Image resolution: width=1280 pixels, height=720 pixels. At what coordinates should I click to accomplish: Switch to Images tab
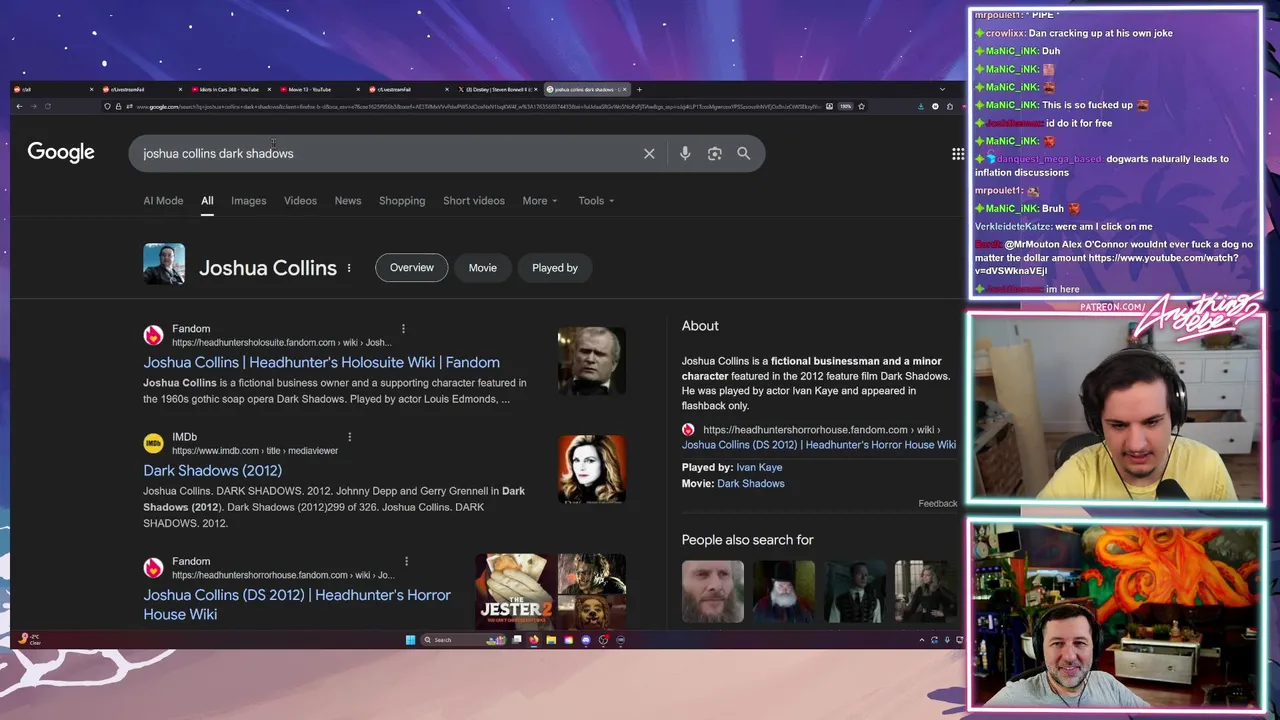[x=249, y=201]
